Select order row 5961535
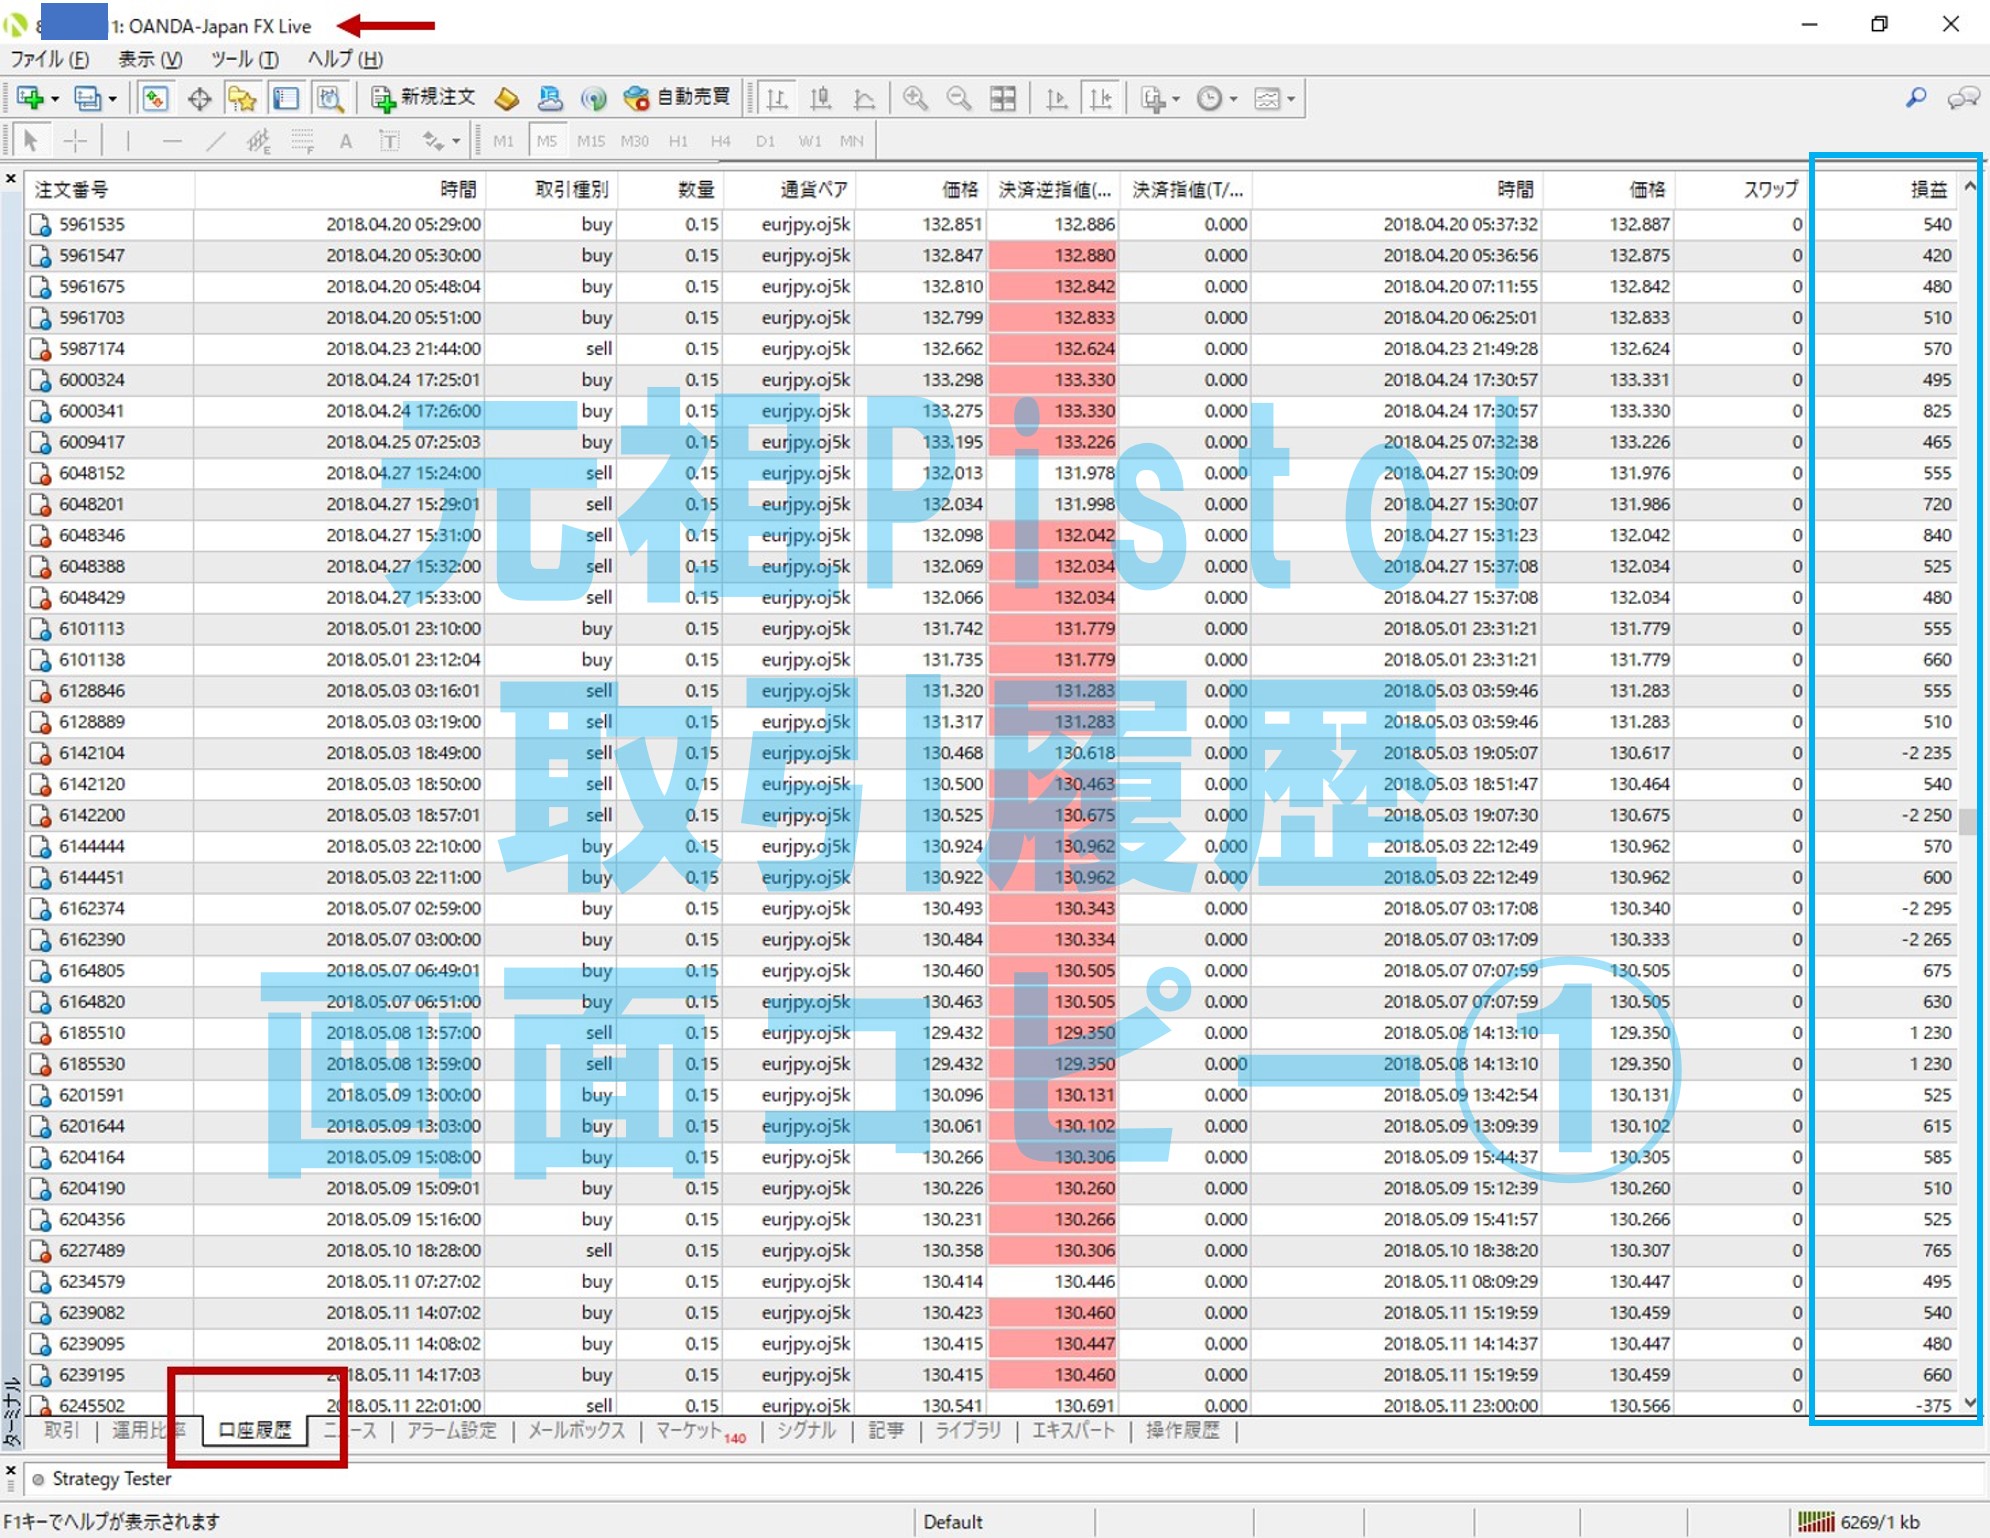 pos(92,224)
